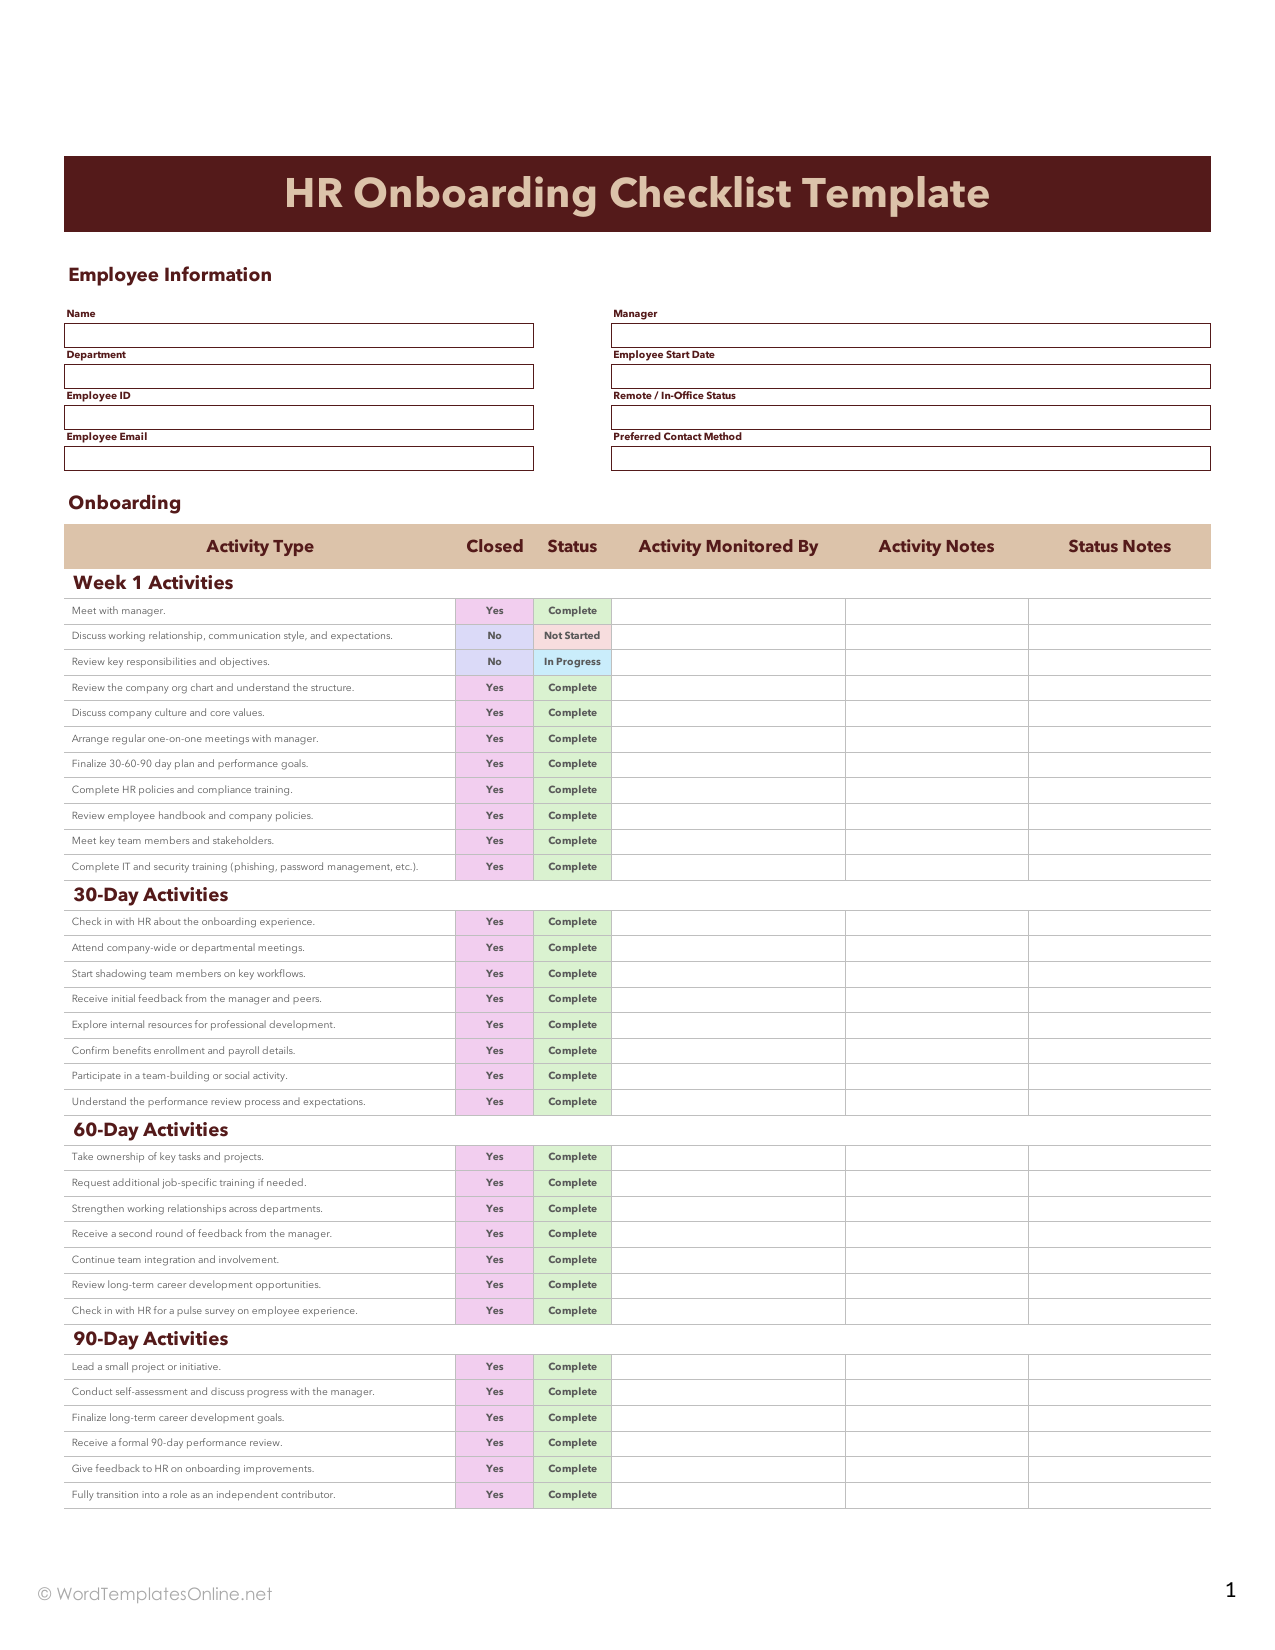
Task: Click the Employee Information heading
Action: pyautogui.click(x=170, y=275)
